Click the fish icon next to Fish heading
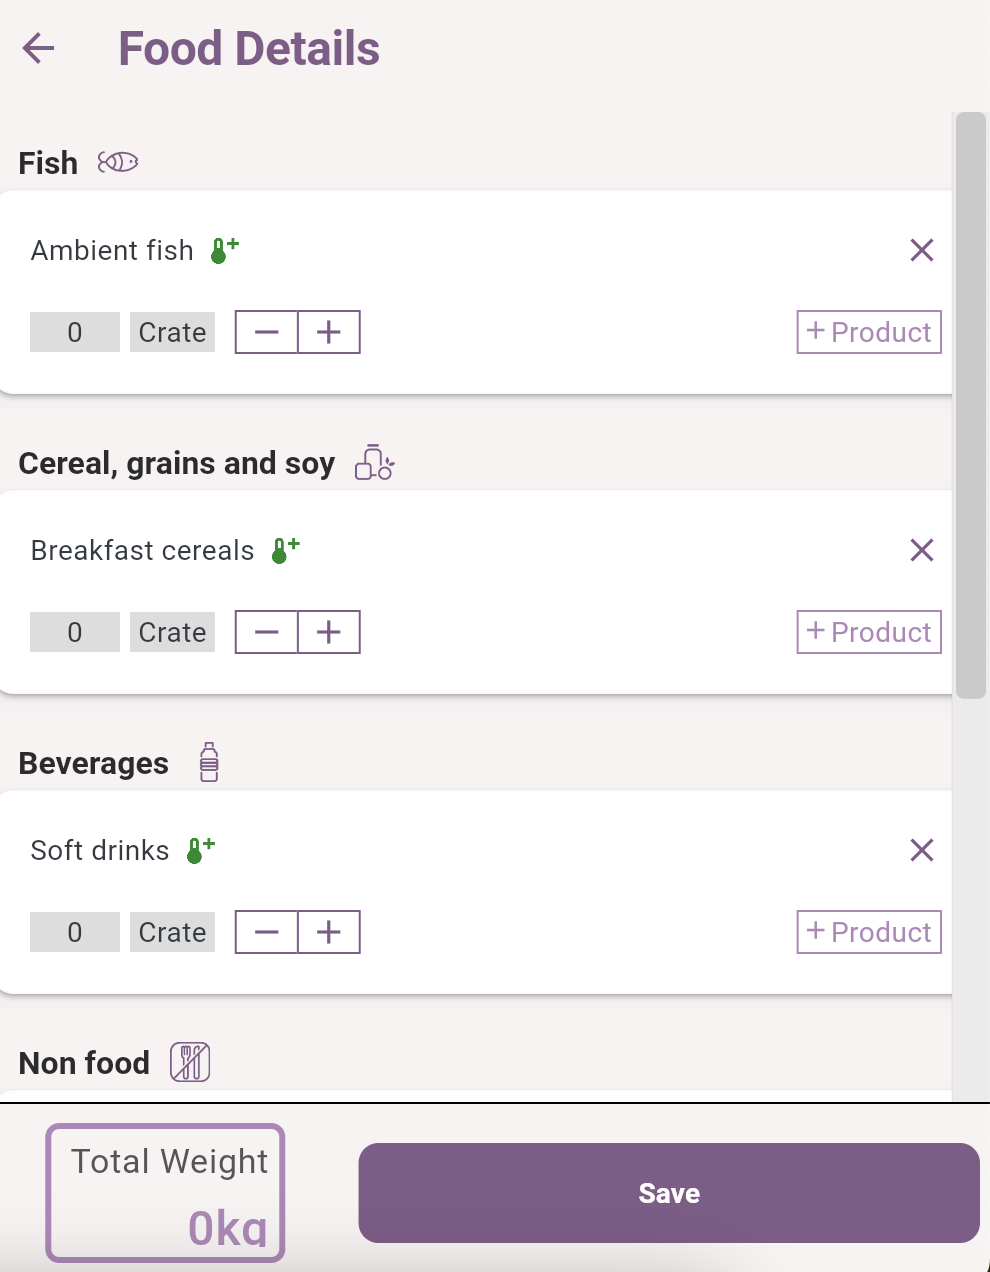This screenshot has width=990, height=1272. pos(117,161)
